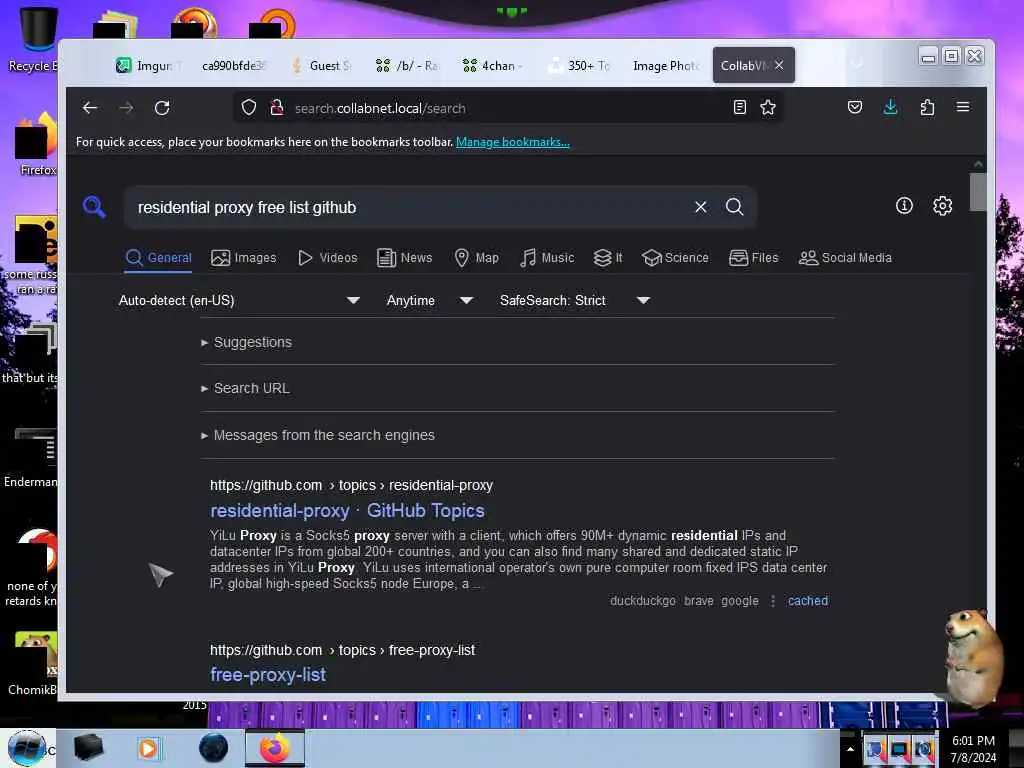Switch to the Music category
The image size is (1024, 768).
coord(547,257)
